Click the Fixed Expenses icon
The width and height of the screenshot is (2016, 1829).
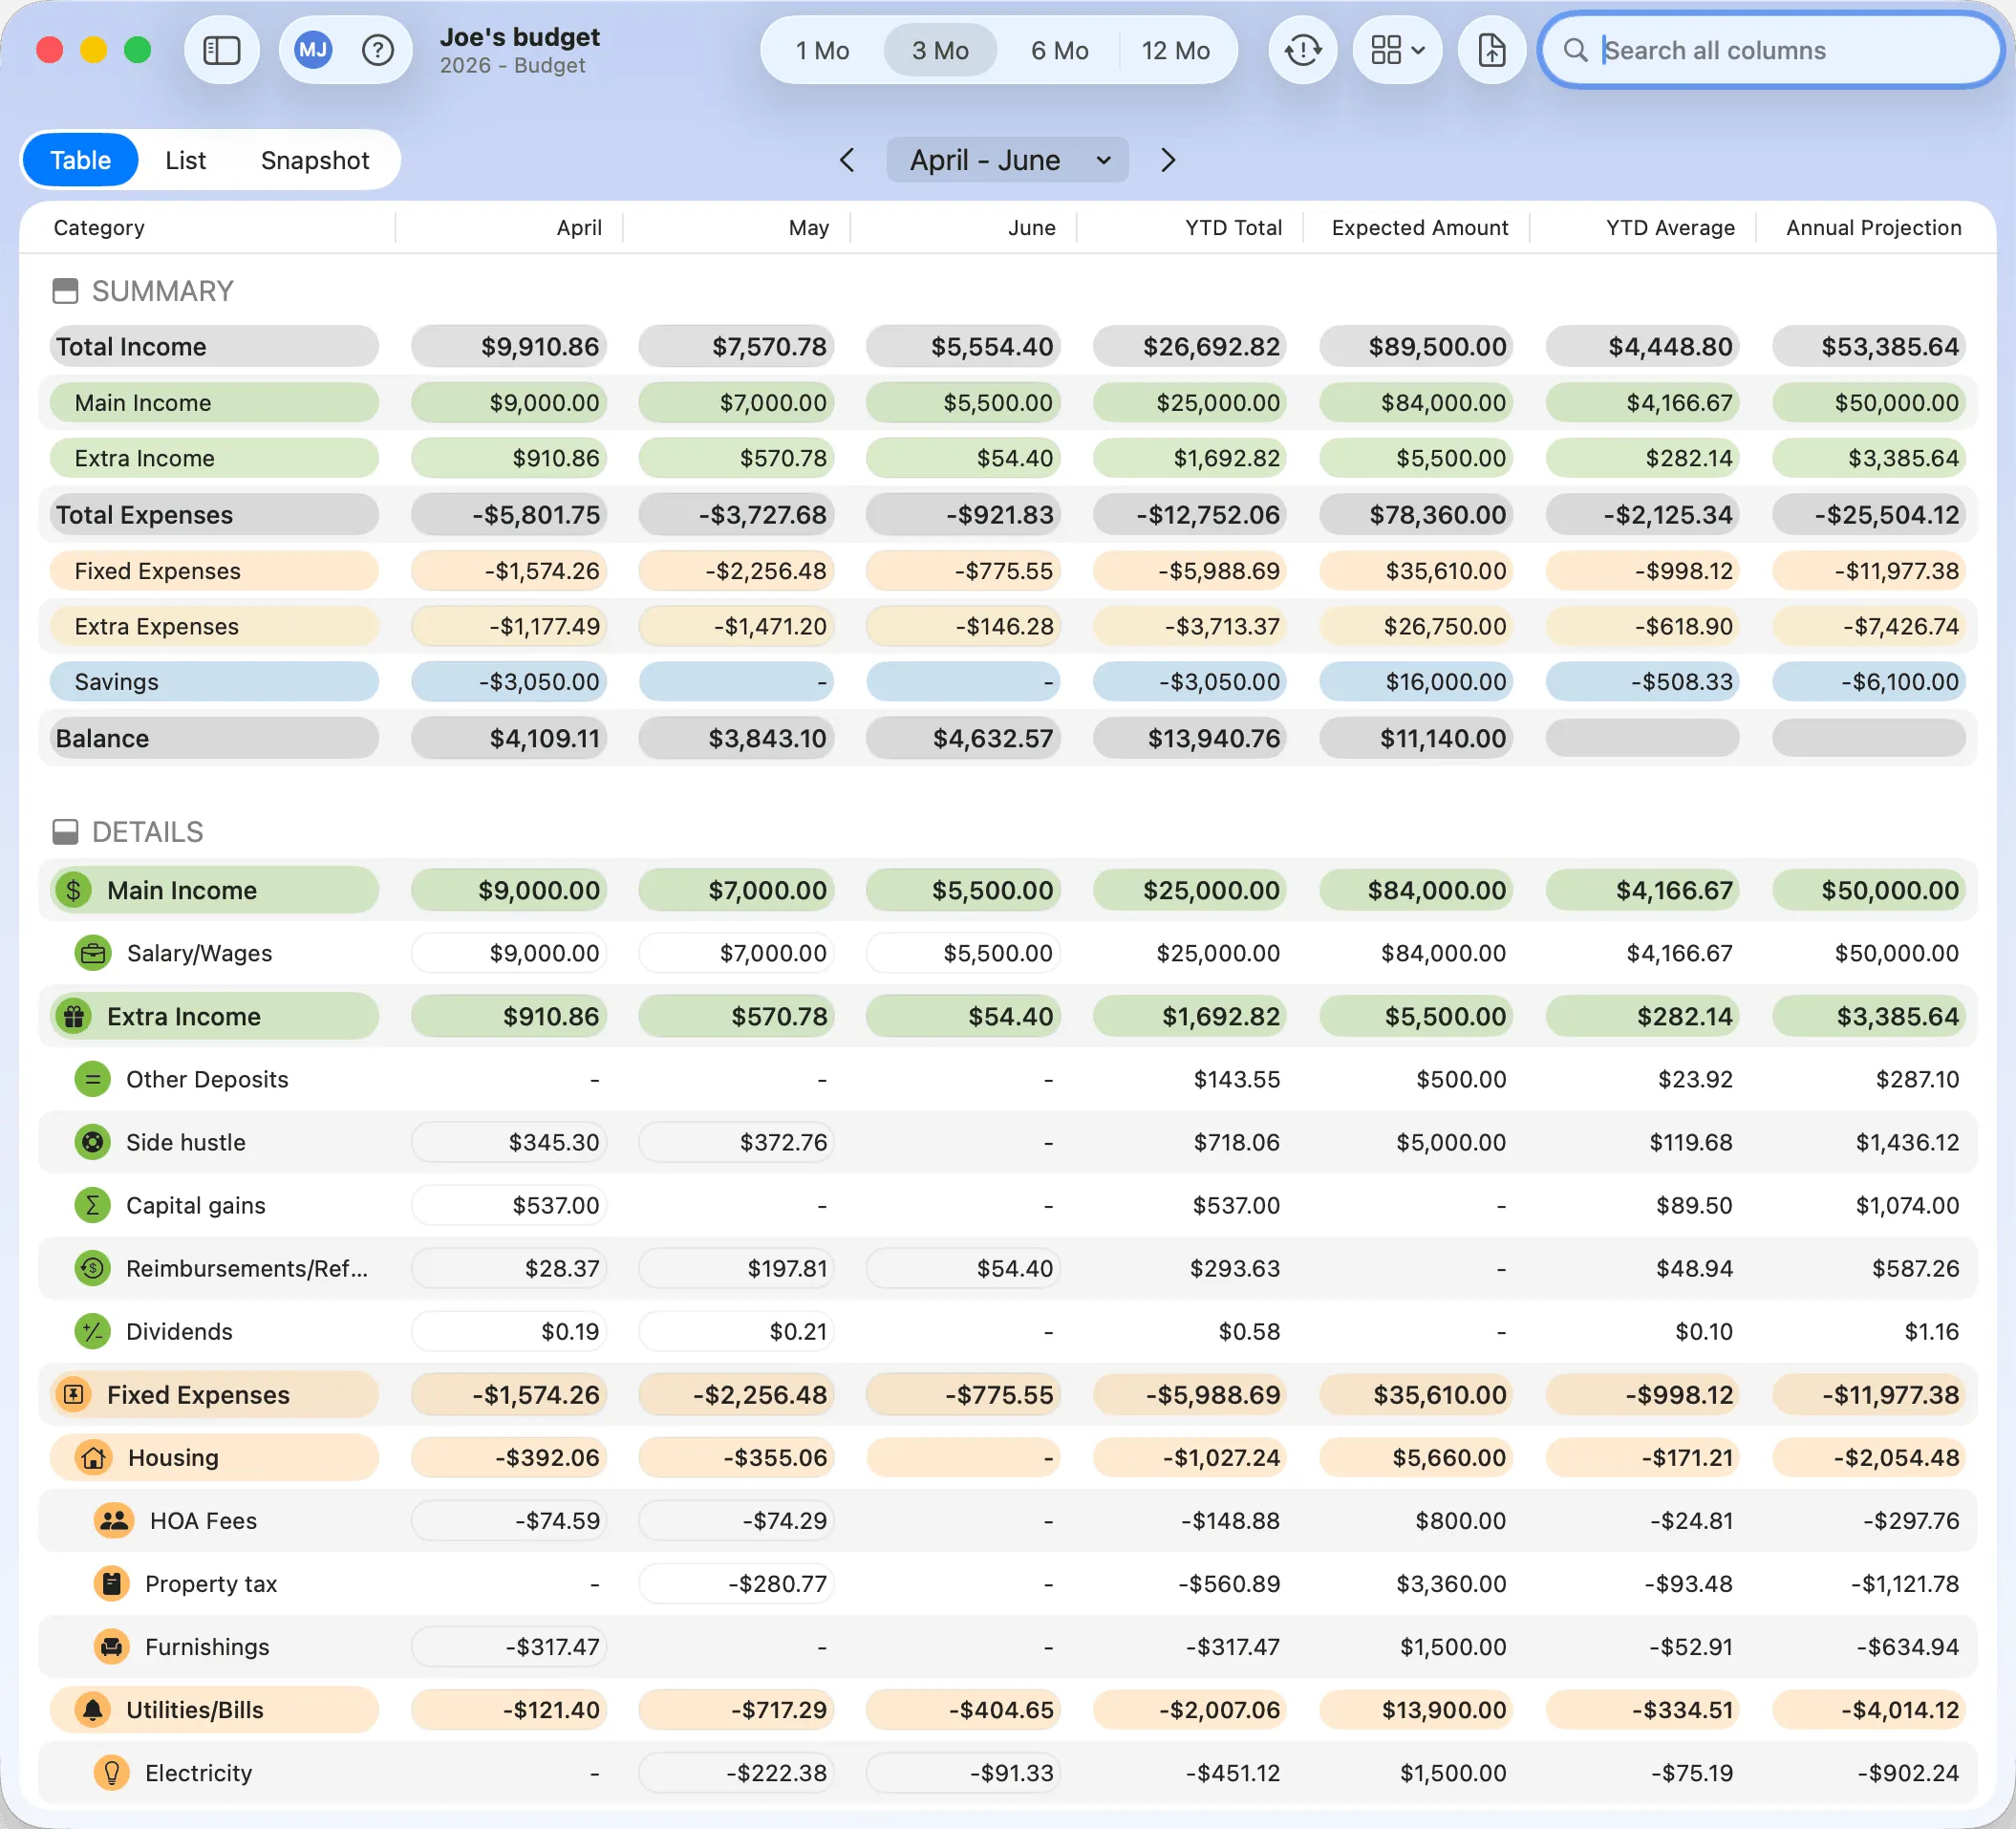(73, 1394)
